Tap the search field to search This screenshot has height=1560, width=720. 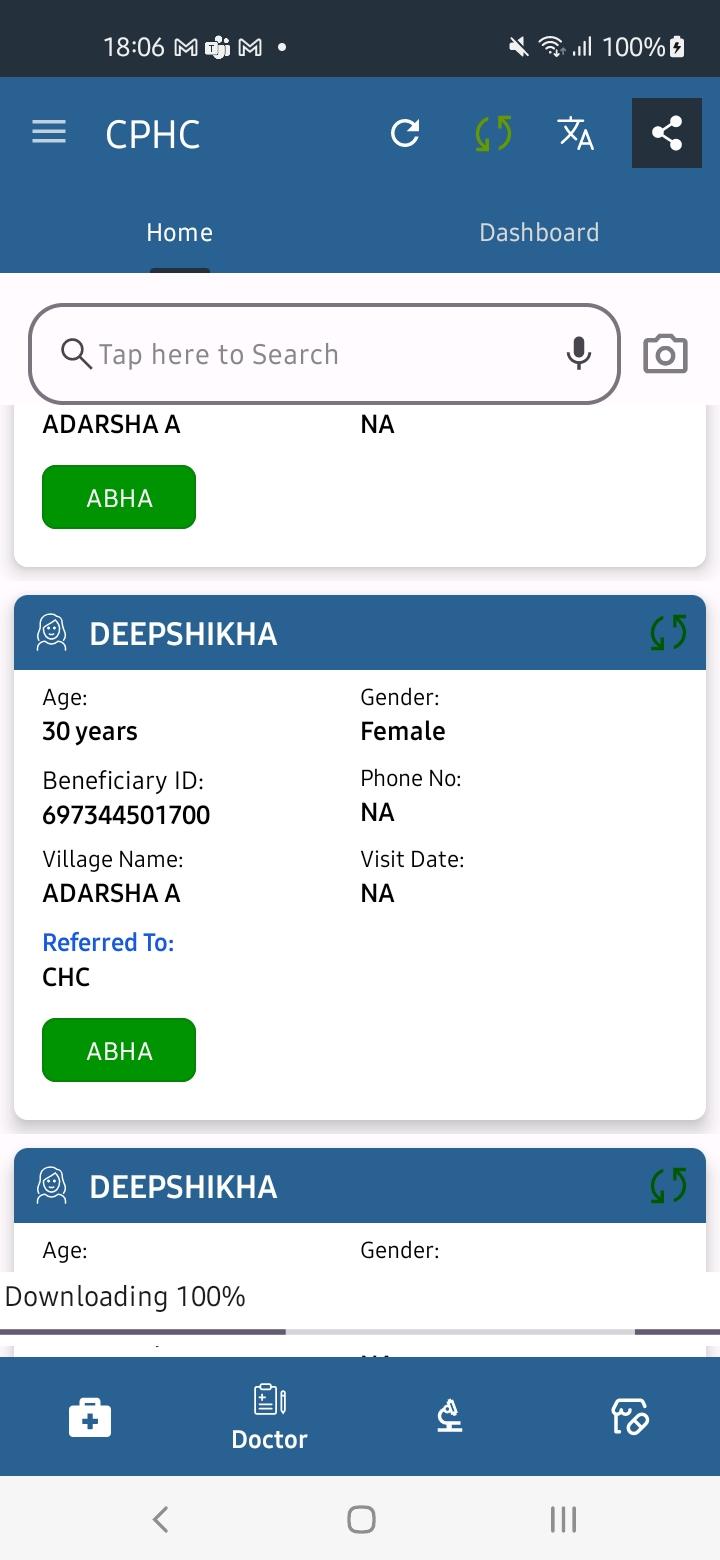(x=325, y=354)
